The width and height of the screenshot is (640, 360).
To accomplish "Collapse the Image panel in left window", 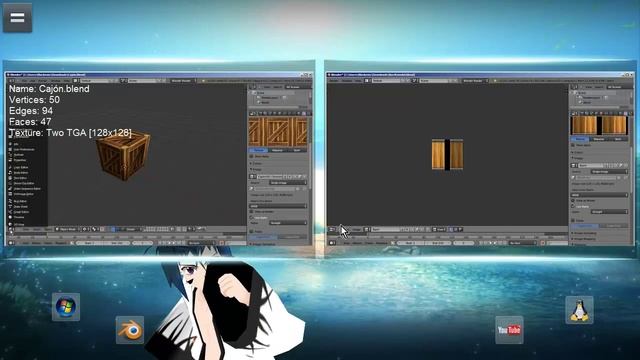I will point(256,169).
